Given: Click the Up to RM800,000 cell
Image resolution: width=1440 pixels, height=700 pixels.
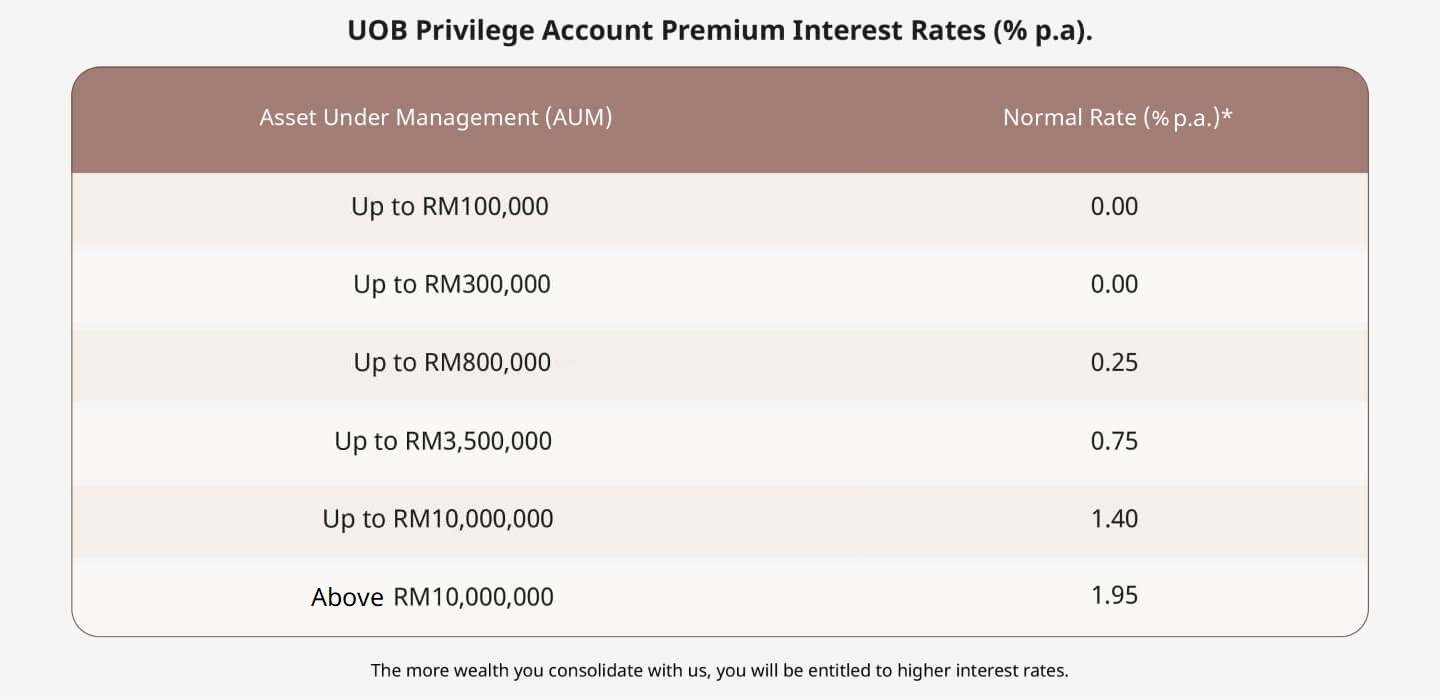Looking at the screenshot, I should point(452,362).
